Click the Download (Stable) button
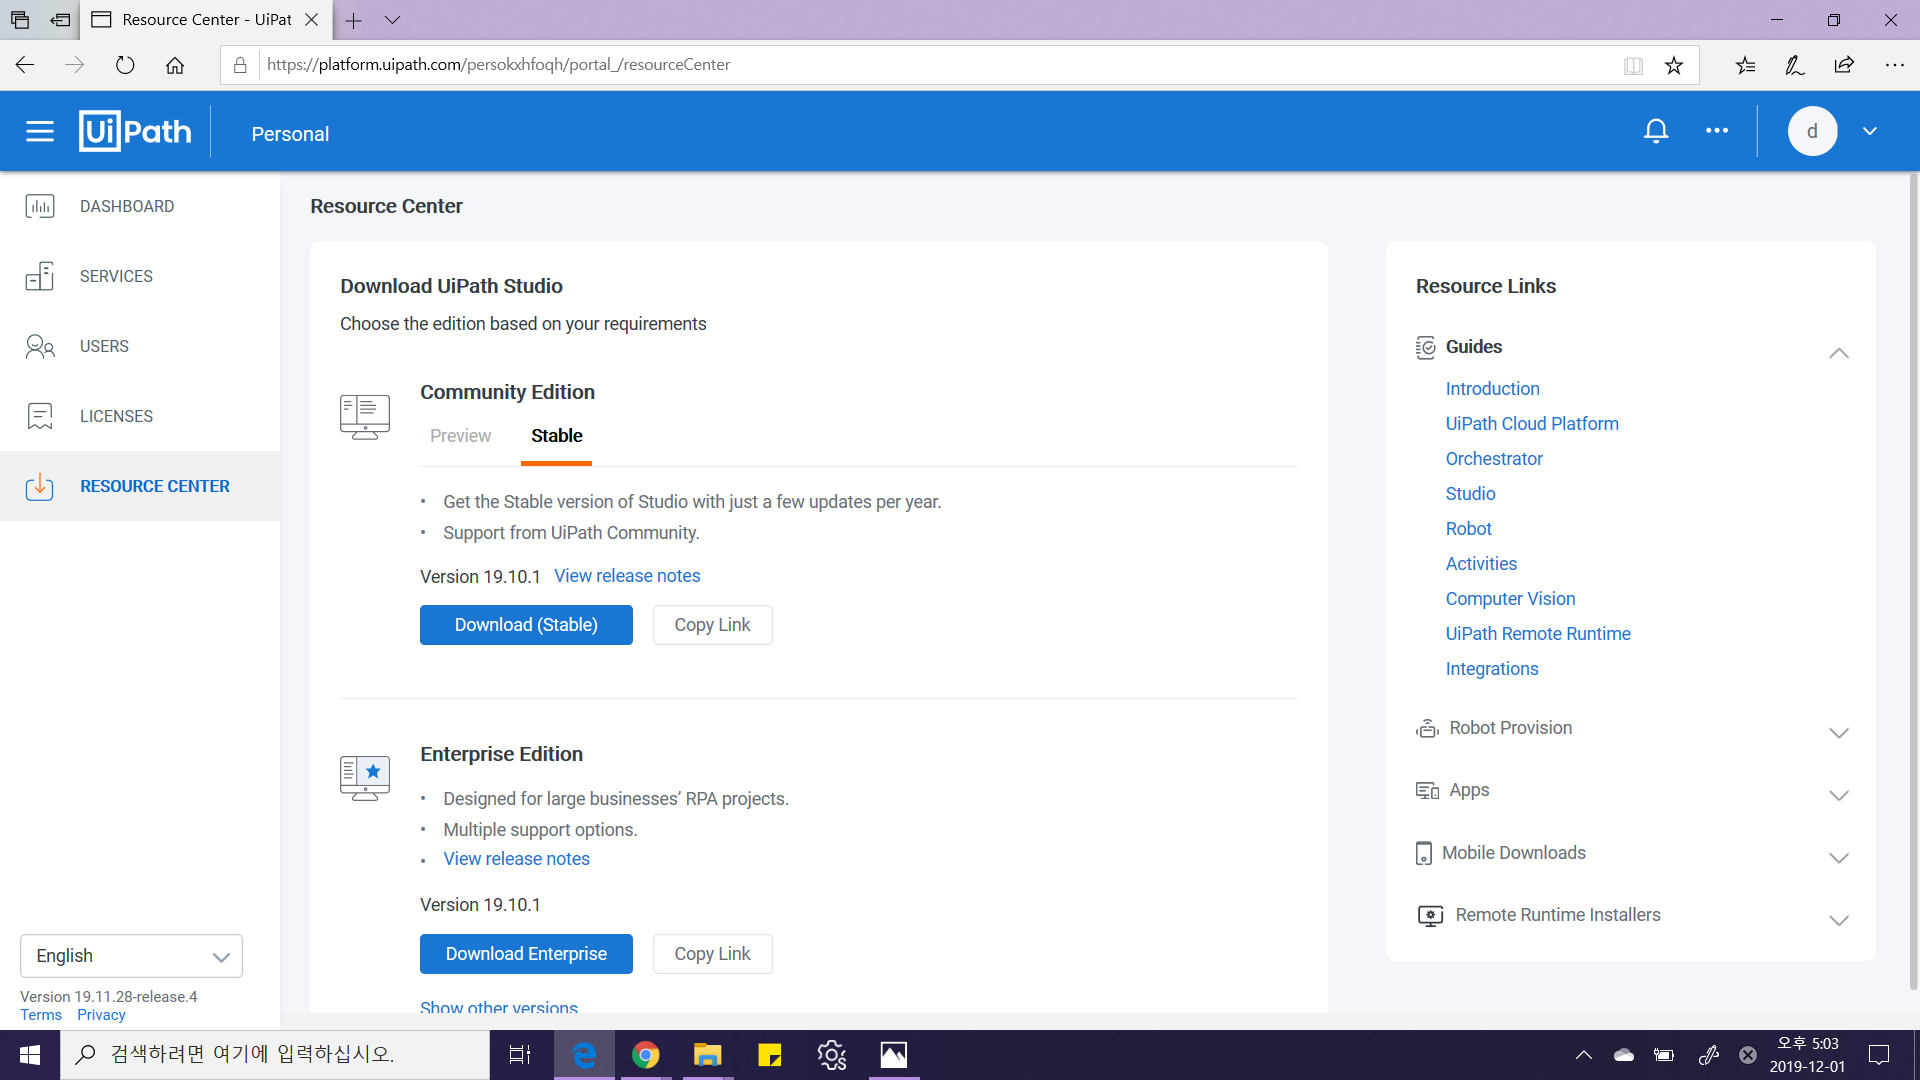The image size is (1920, 1080). (x=526, y=625)
